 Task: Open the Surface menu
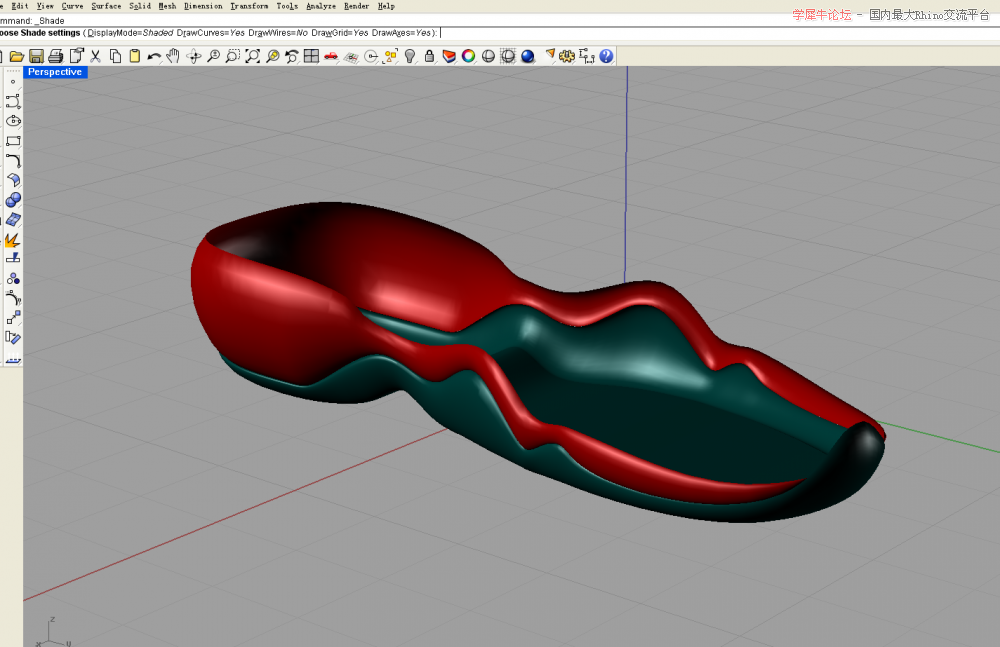point(106,6)
